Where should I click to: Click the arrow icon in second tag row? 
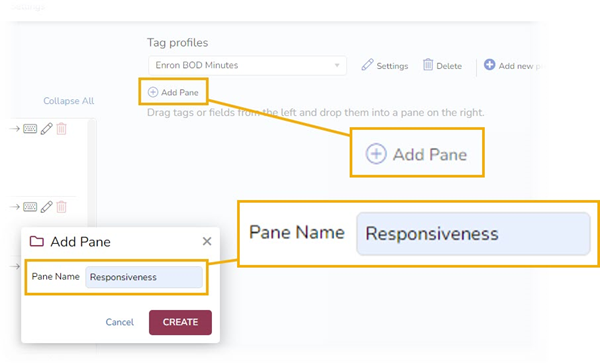coord(15,207)
